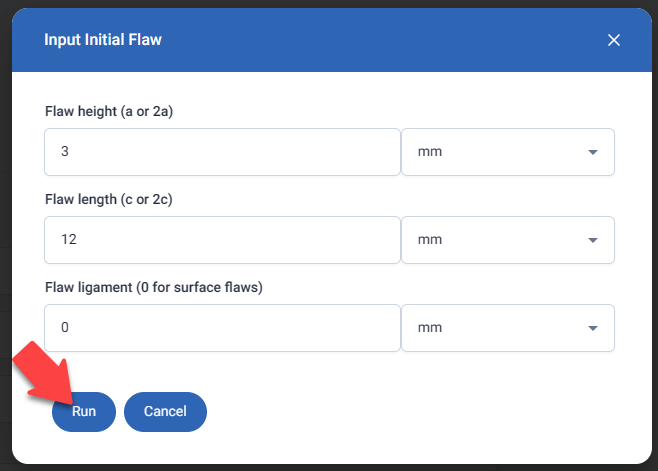Screen dimensions: 658x471
Task: Open the Flaw height unit dropdown
Action: point(507,152)
